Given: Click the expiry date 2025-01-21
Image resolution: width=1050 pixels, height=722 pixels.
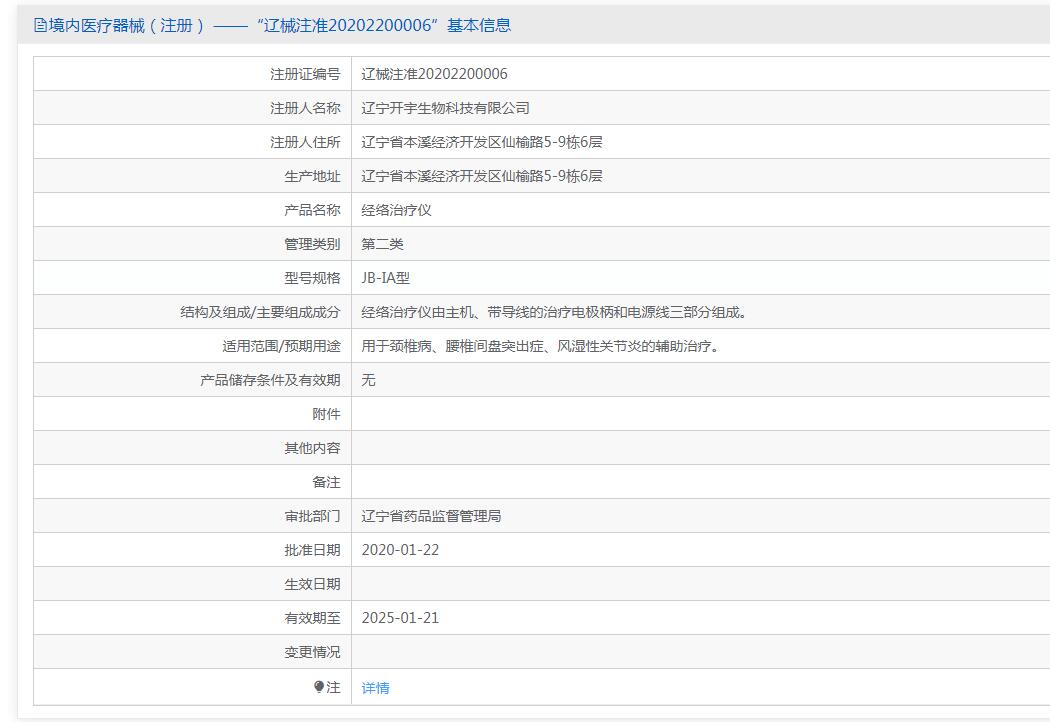Looking at the screenshot, I should click(400, 618).
